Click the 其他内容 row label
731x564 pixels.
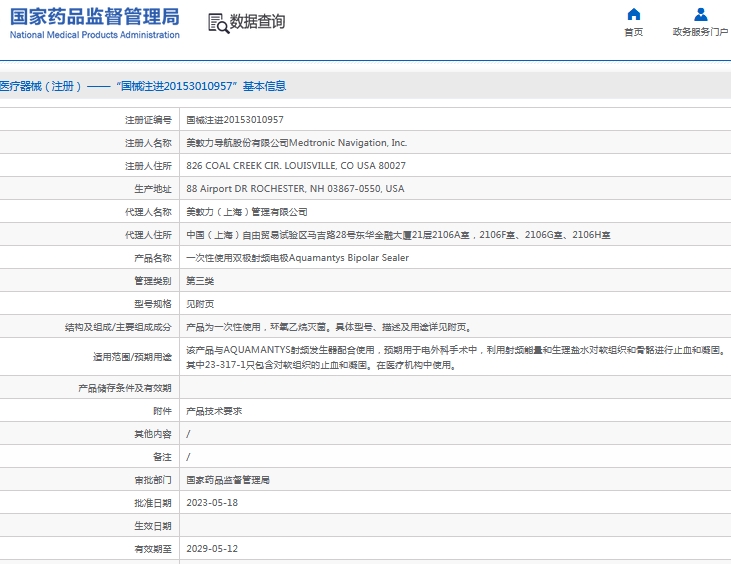pyautogui.click(x=153, y=434)
